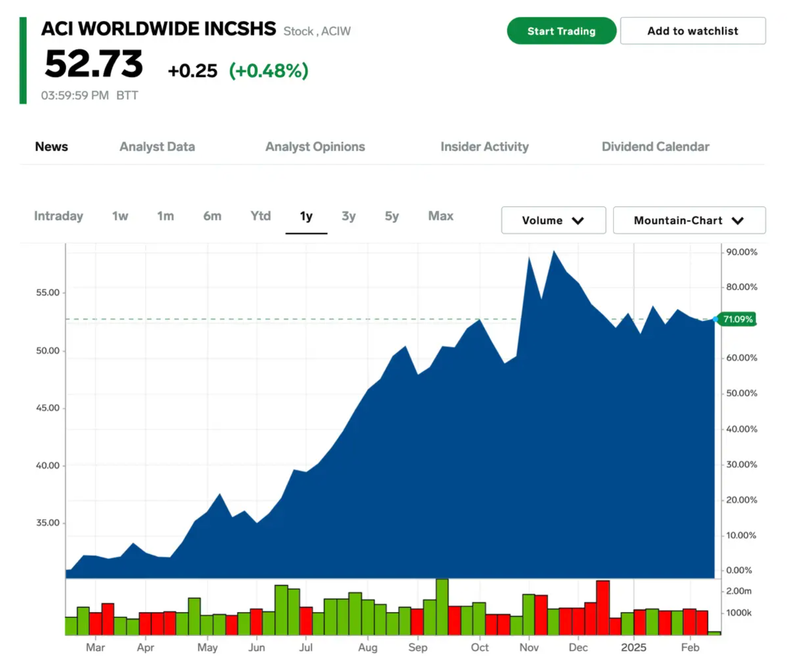The height and width of the screenshot is (667, 800).
Task: Switch to Analyst Data tab
Action: [x=157, y=147]
